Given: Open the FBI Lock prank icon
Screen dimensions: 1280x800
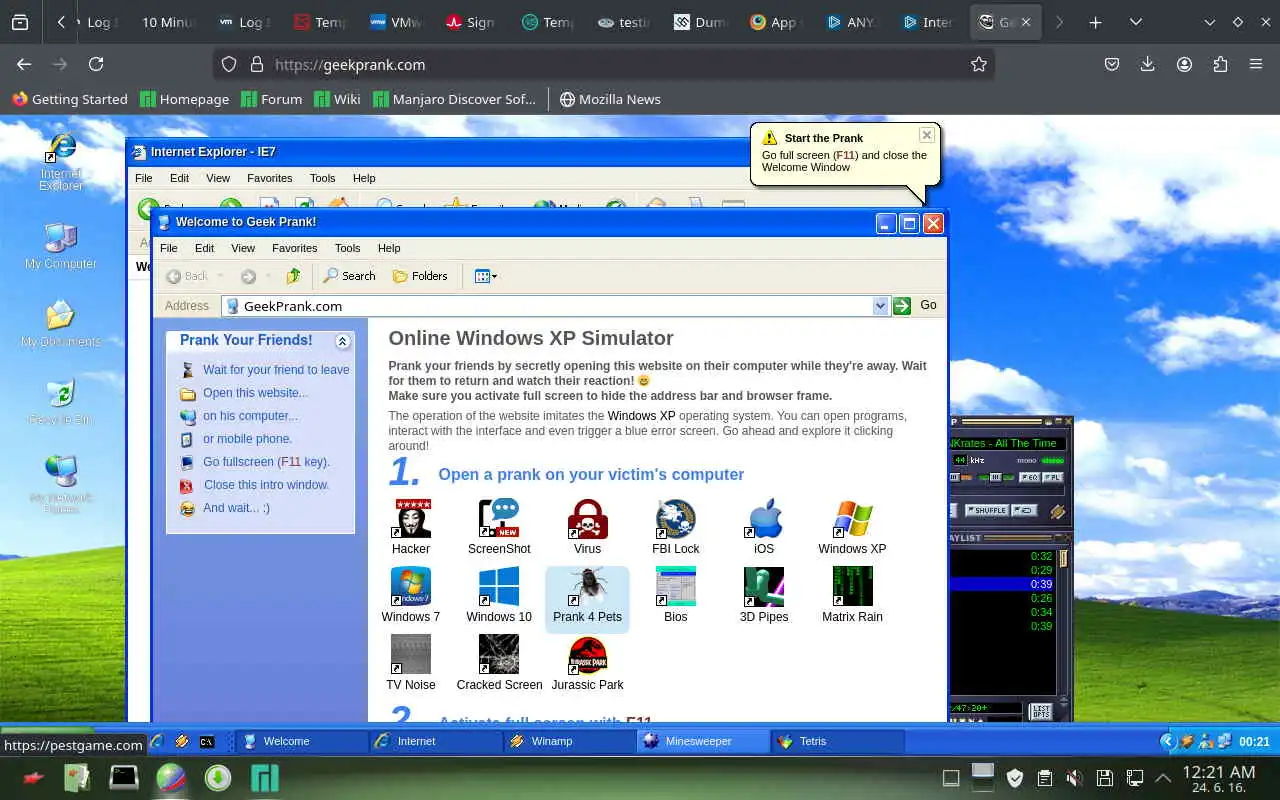Looking at the screenshot, I should pos(676,527).
